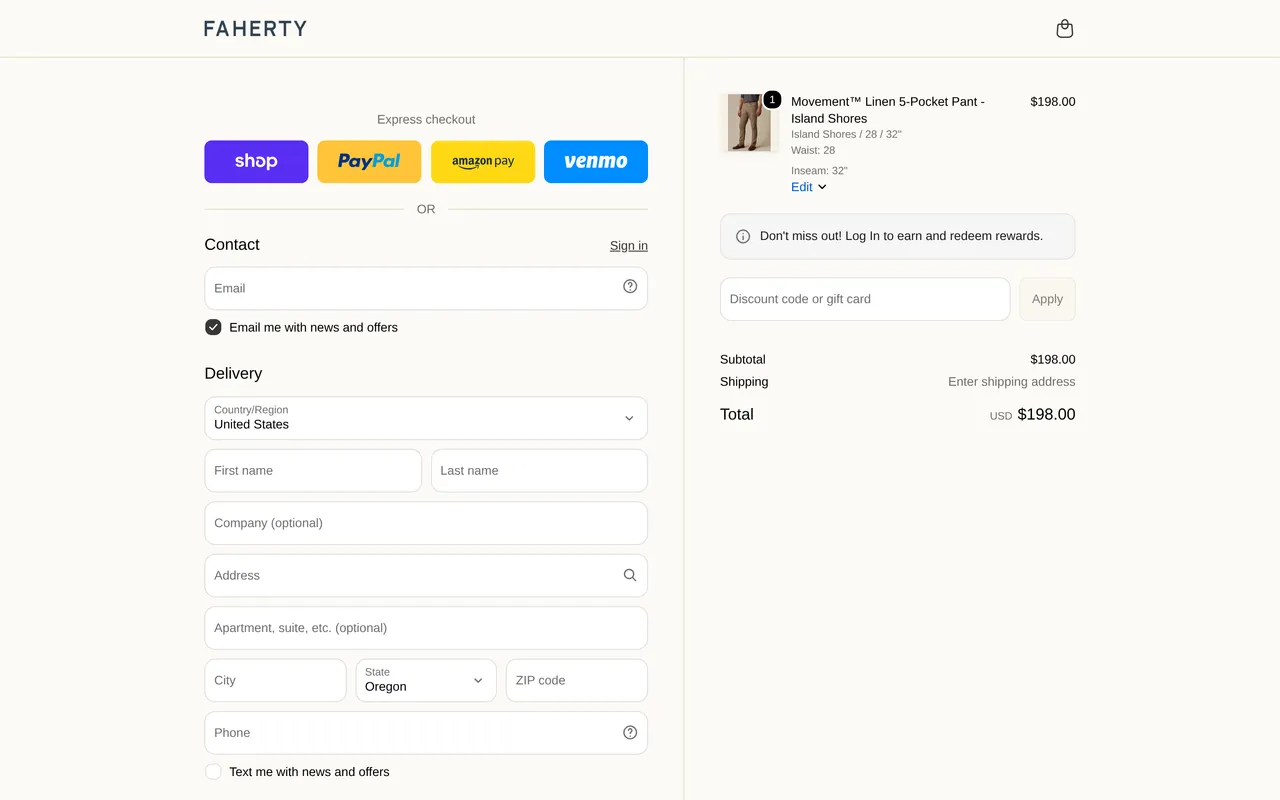Click the phone field help icon
This screenshot has width=1280, height=800.
tap(630, 732)
